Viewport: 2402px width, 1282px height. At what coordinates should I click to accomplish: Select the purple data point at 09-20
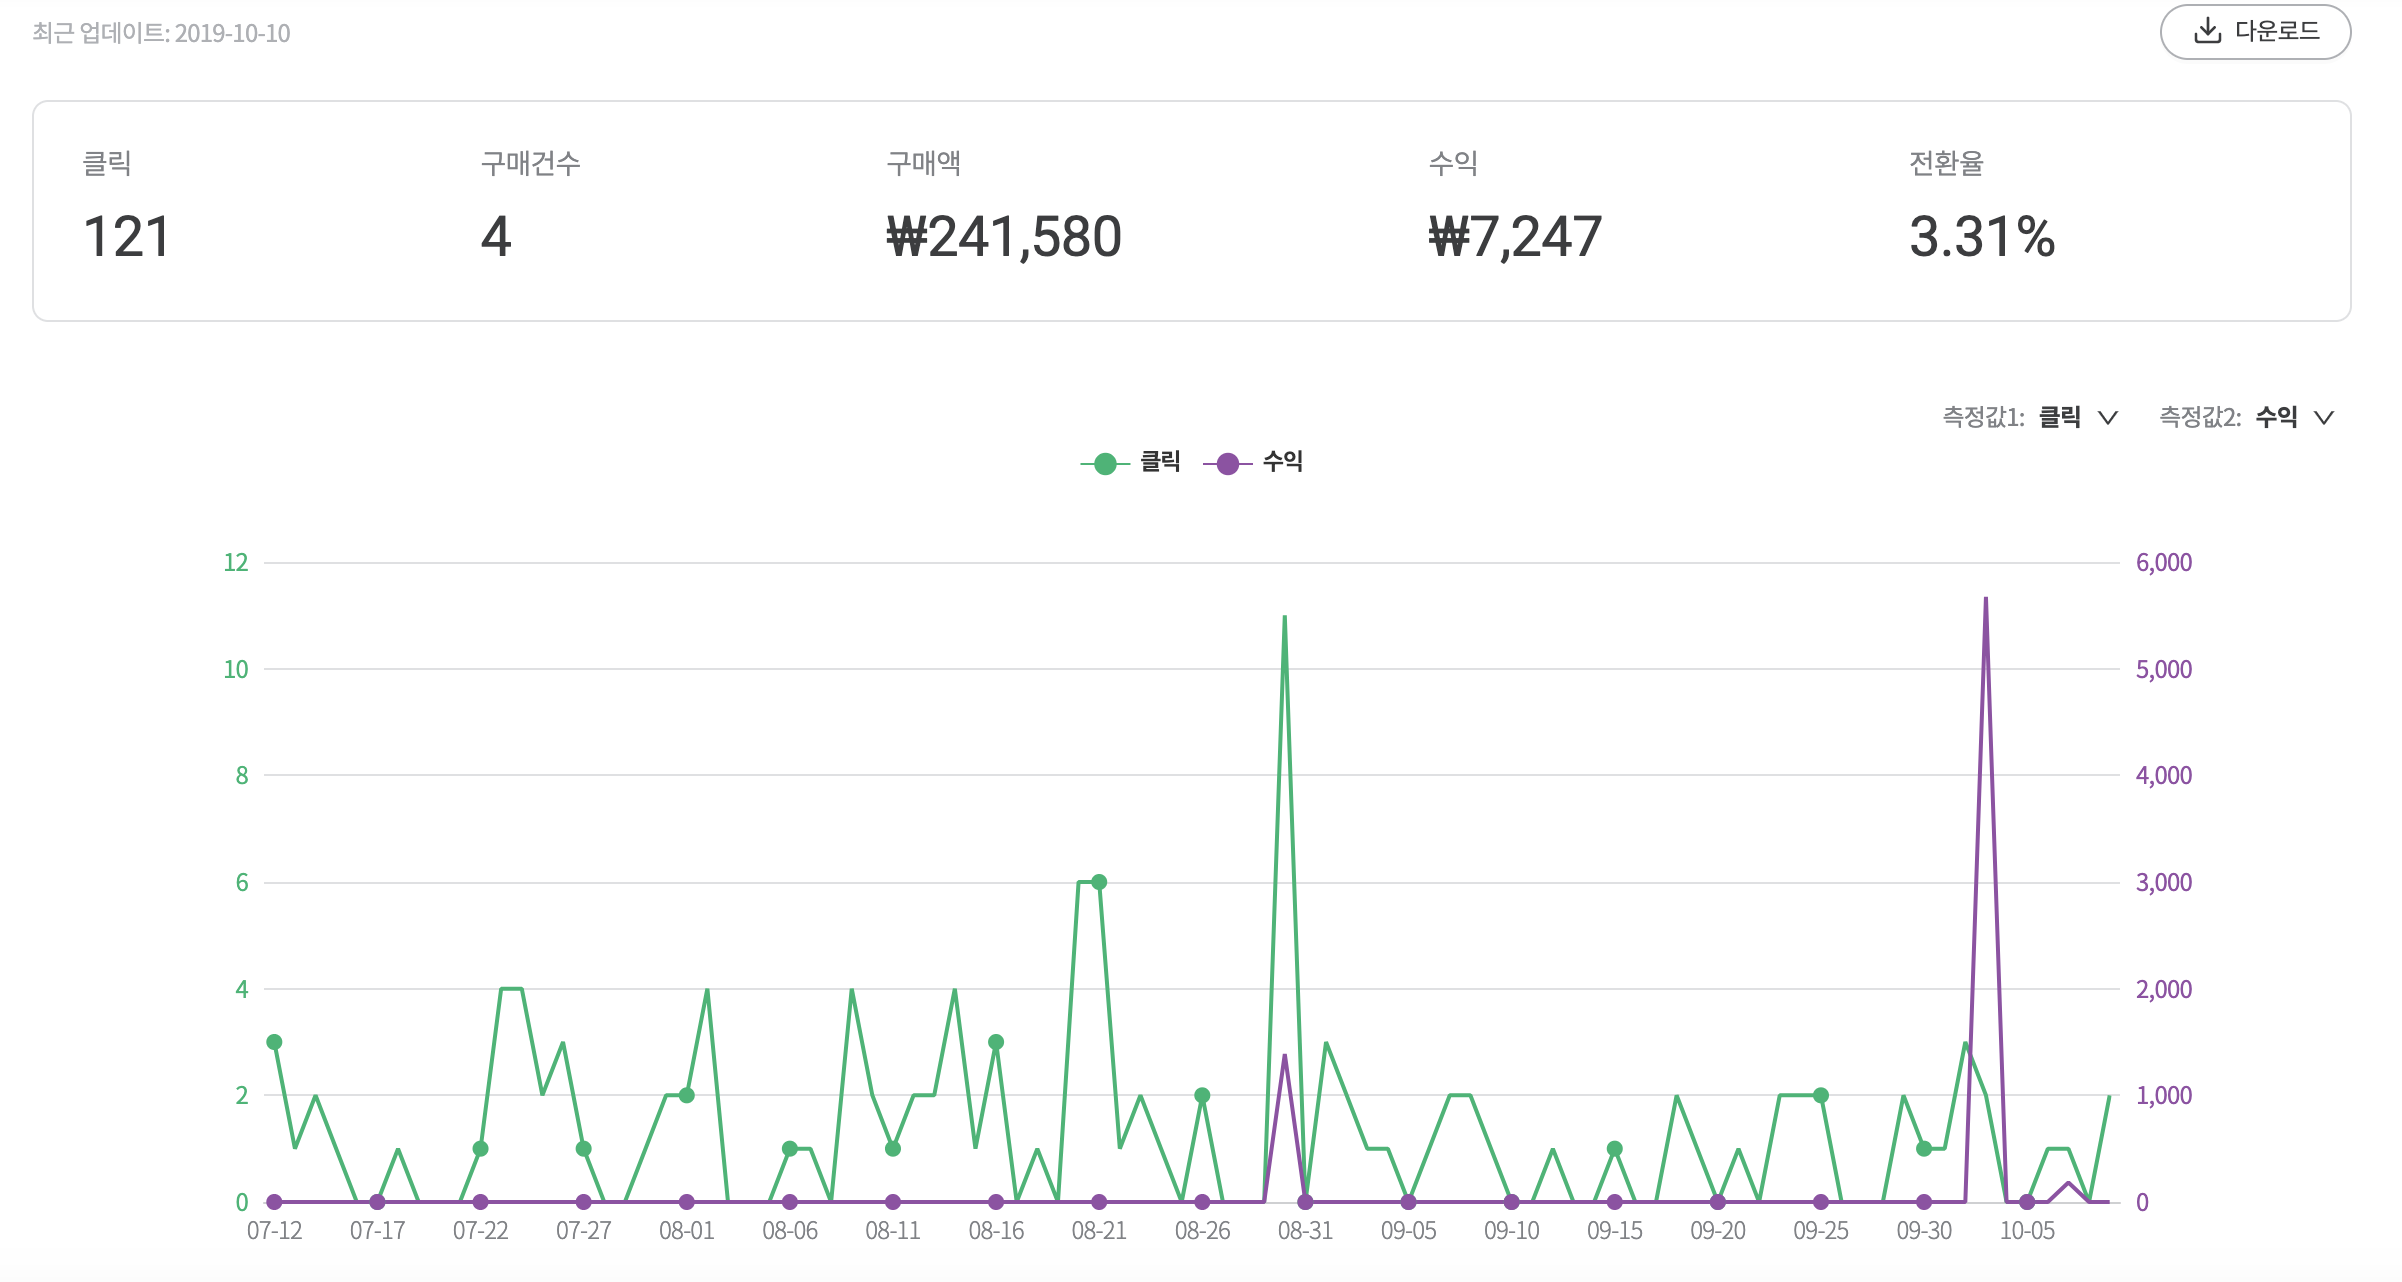coord(1718,1202)
